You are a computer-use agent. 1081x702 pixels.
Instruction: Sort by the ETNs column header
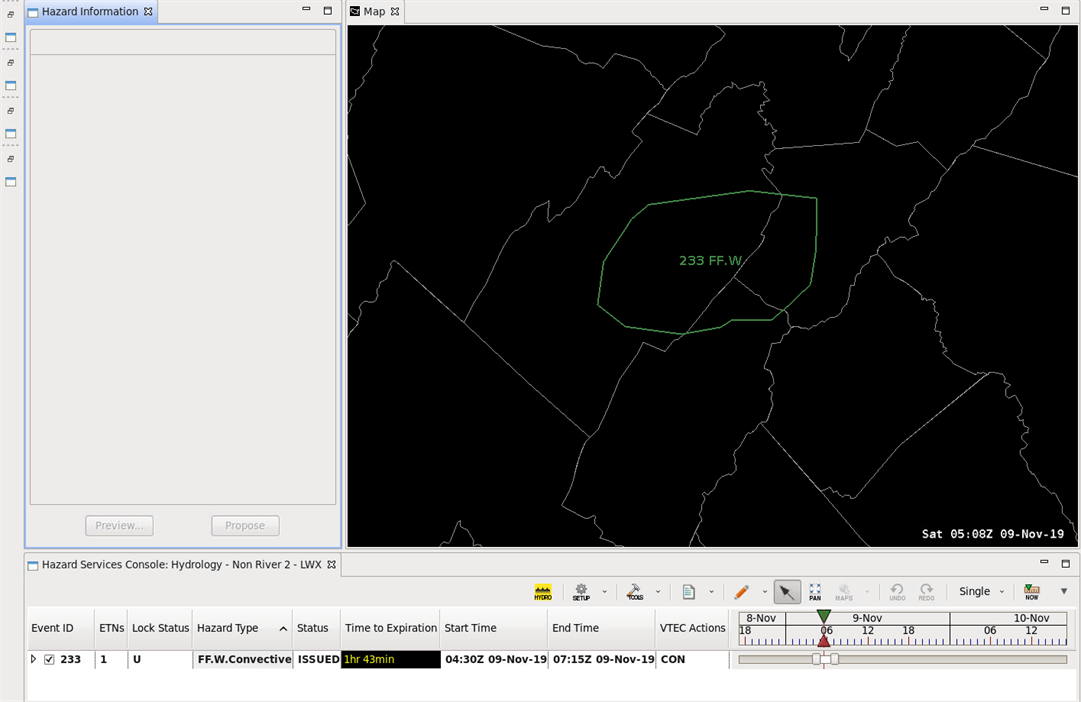click(111, 628)
